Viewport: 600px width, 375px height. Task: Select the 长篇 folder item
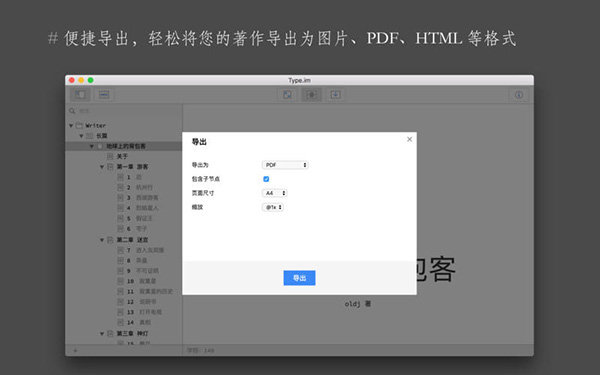point(102,136)
